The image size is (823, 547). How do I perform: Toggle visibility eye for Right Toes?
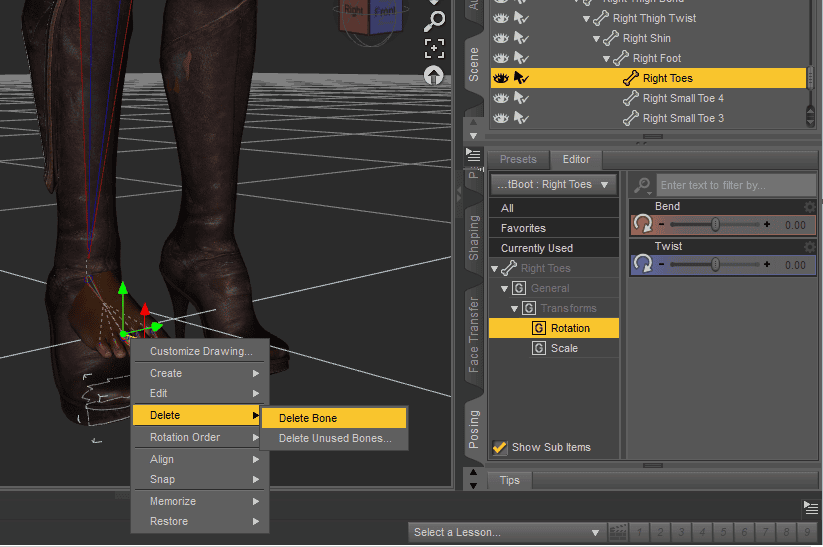[501, 78]
